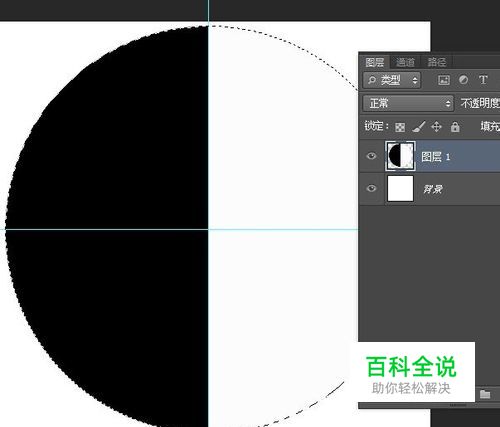
Task: Hide 图层 1 with eye icon
Action: [x=371, y=156]
